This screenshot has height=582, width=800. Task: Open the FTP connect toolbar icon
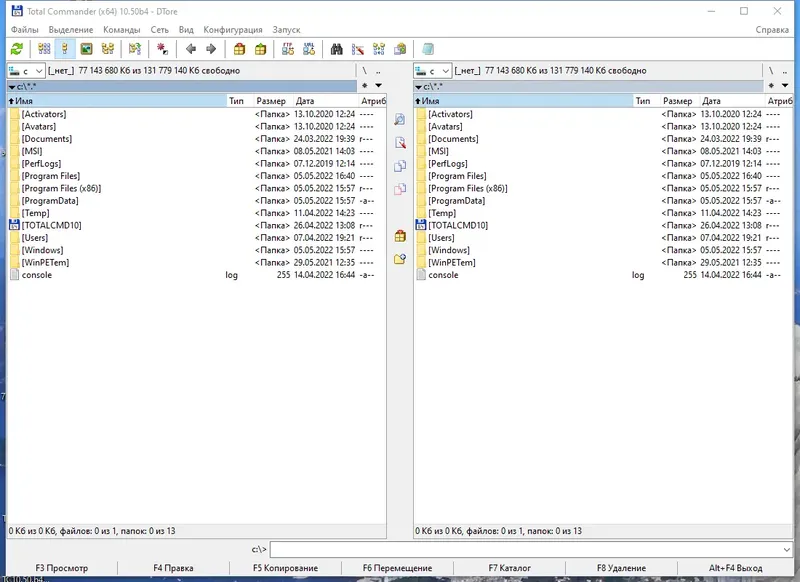pos(288,49)
